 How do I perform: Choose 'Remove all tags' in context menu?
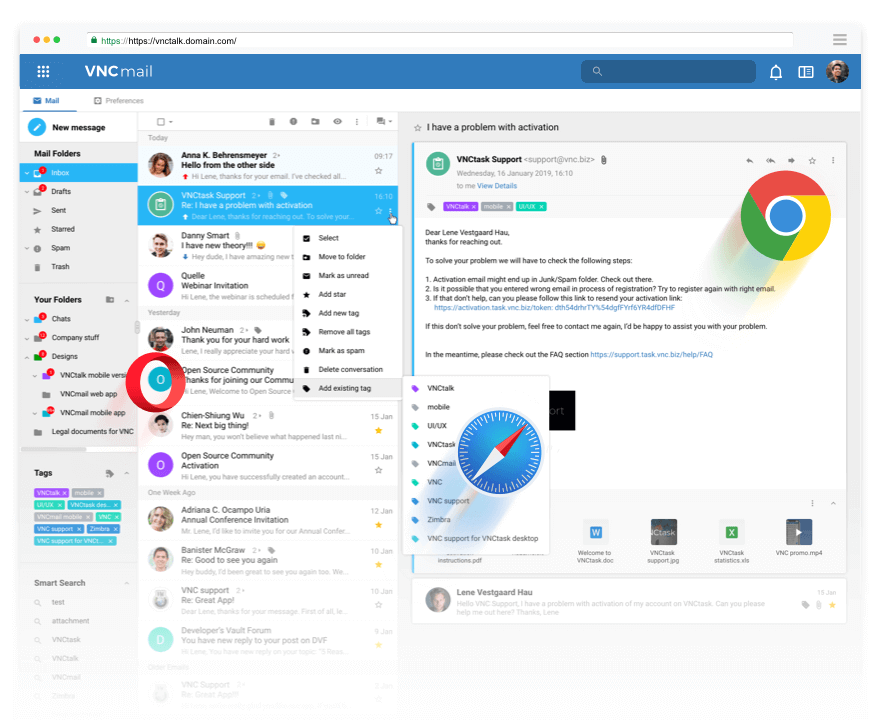(348, 332)
